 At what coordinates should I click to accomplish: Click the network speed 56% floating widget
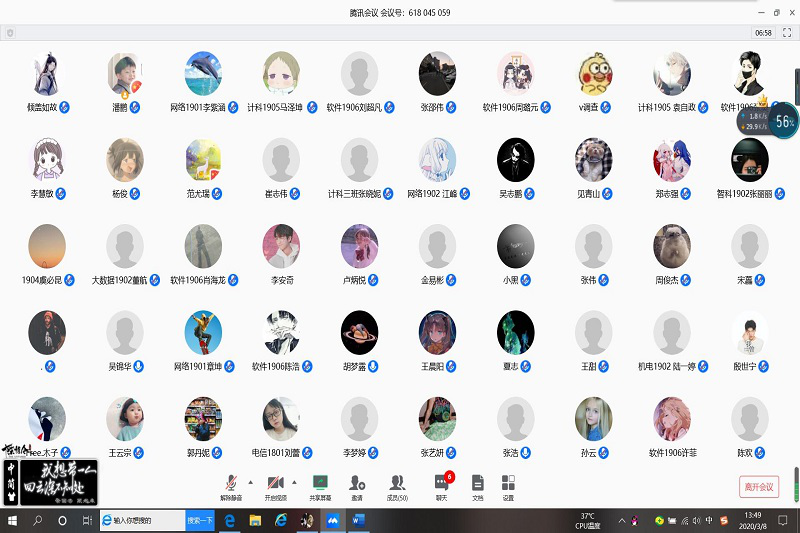(785, 121)
